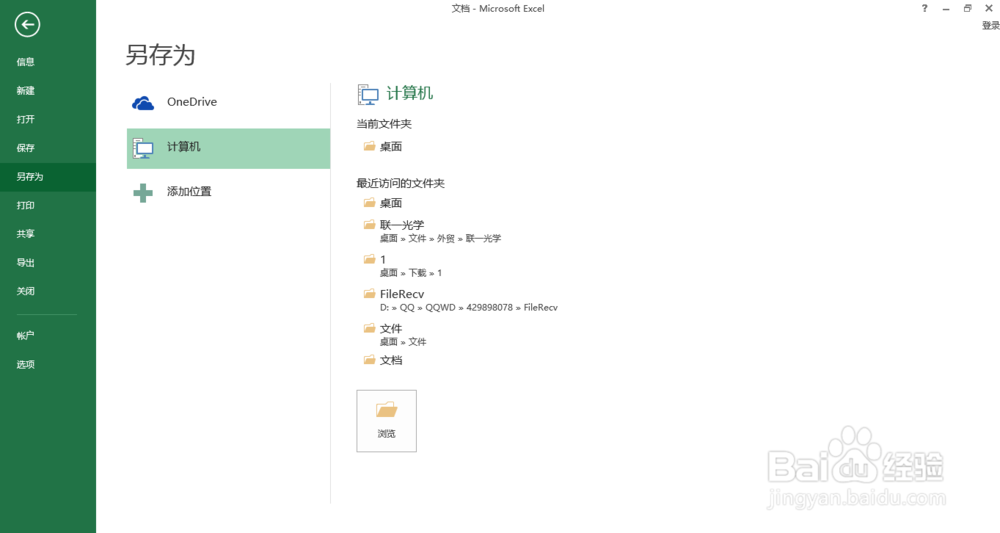Click the green plus 添加位置 icon
This screenshot has width=1000, height=533.
[x=143, y=193]
